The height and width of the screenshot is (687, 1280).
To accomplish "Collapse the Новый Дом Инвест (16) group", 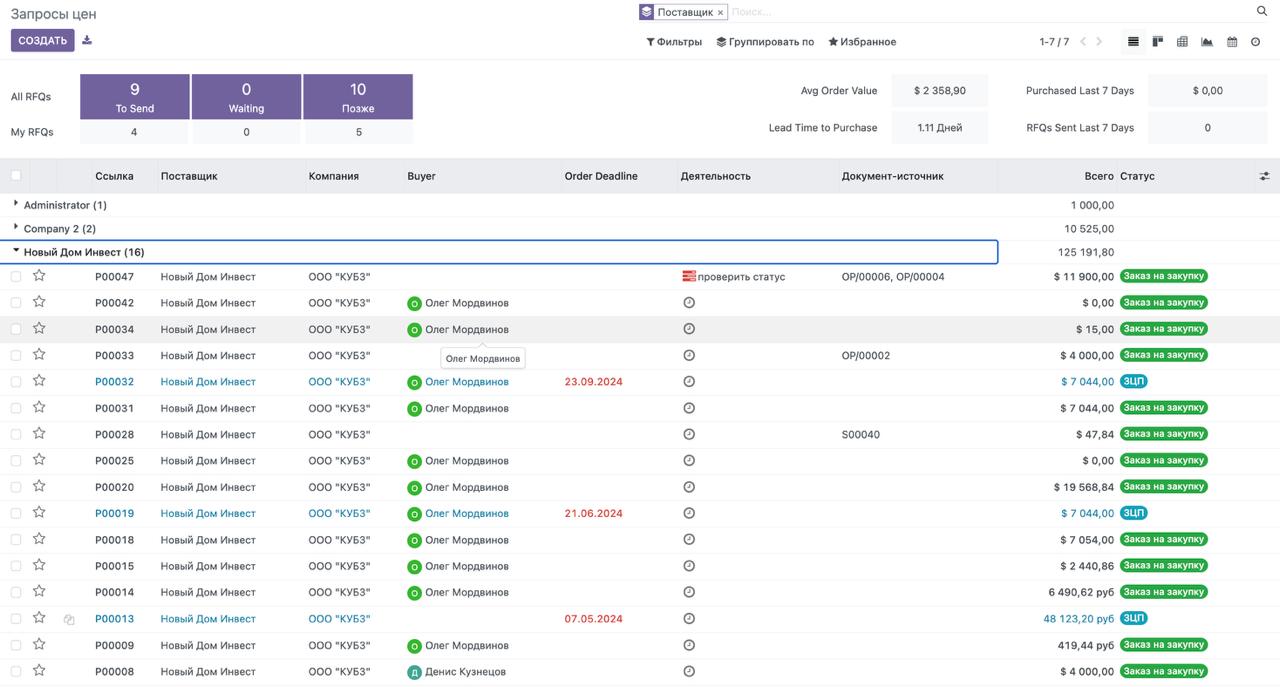I will [x=84, y=252].
